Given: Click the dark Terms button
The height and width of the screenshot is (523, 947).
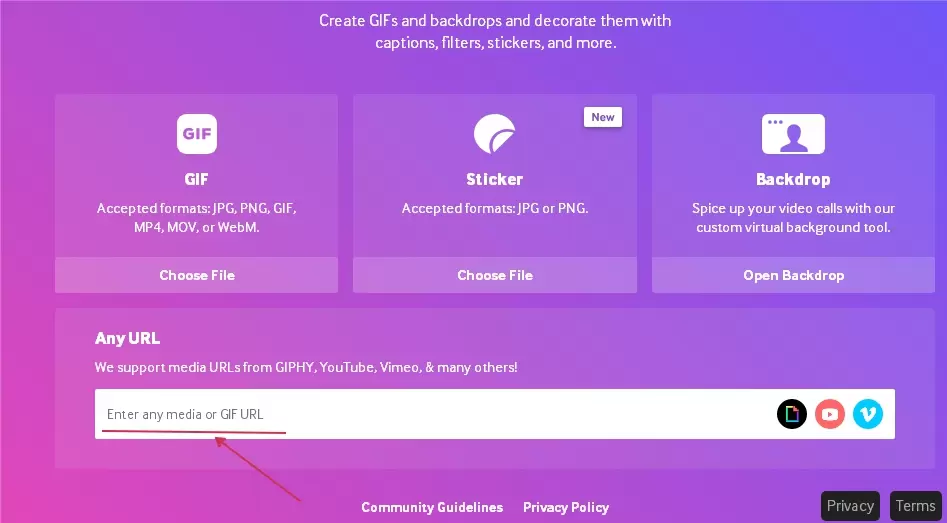Looking at the screenshot, I should [x=915, y=506].
